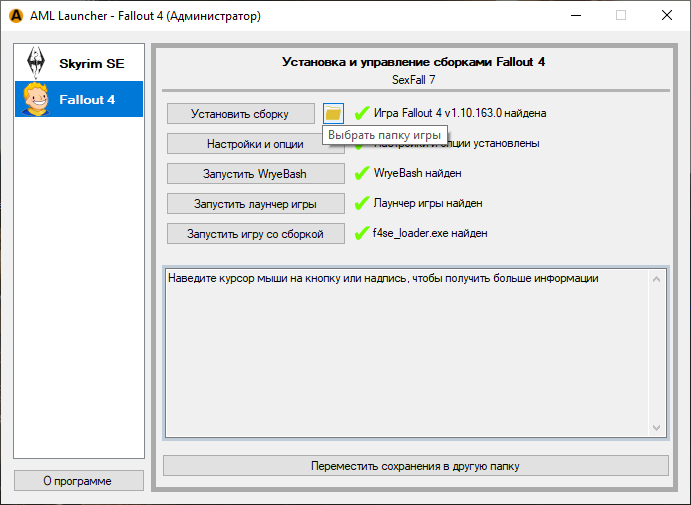Launch WryeBash with Запустить WryeBash
Screen dimensions: 691x505
(255, 174)
